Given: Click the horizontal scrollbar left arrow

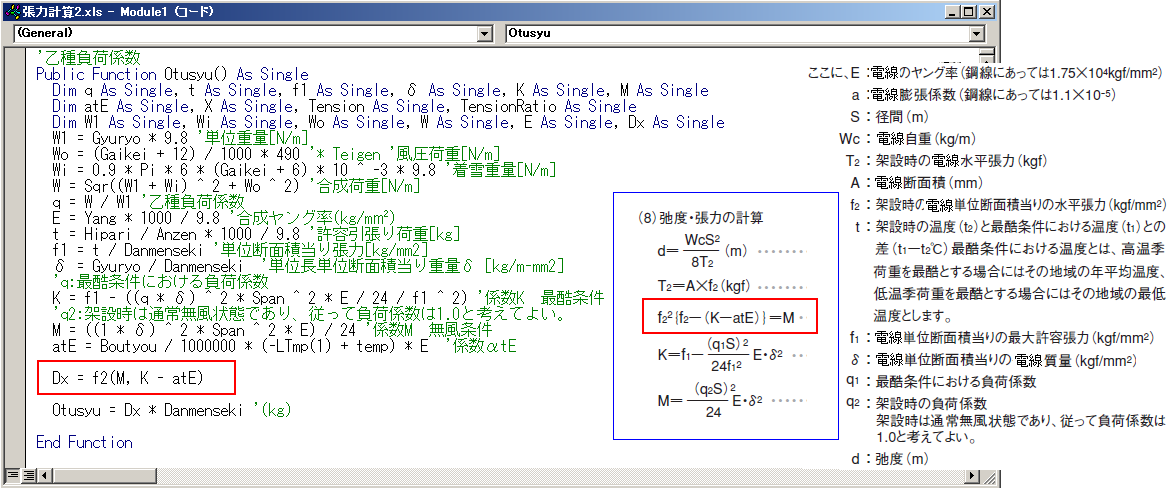Looking at the screenshot, I should [44, 475].
